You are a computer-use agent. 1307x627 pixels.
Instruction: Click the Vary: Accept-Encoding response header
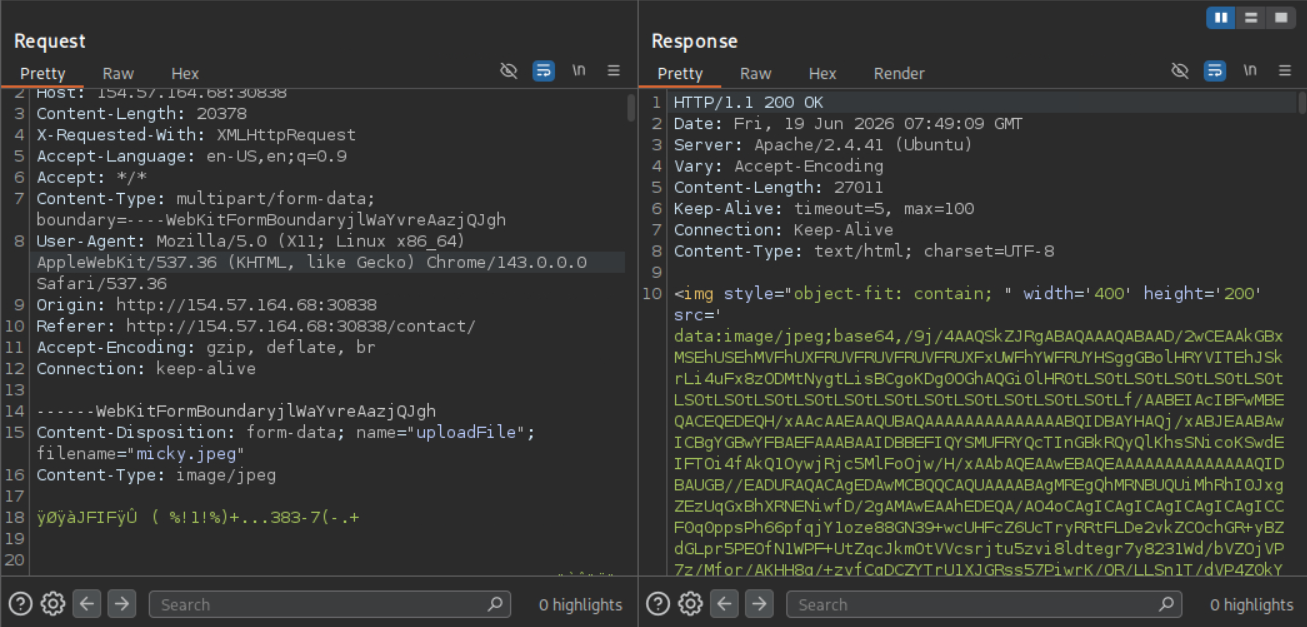point(779,166)
